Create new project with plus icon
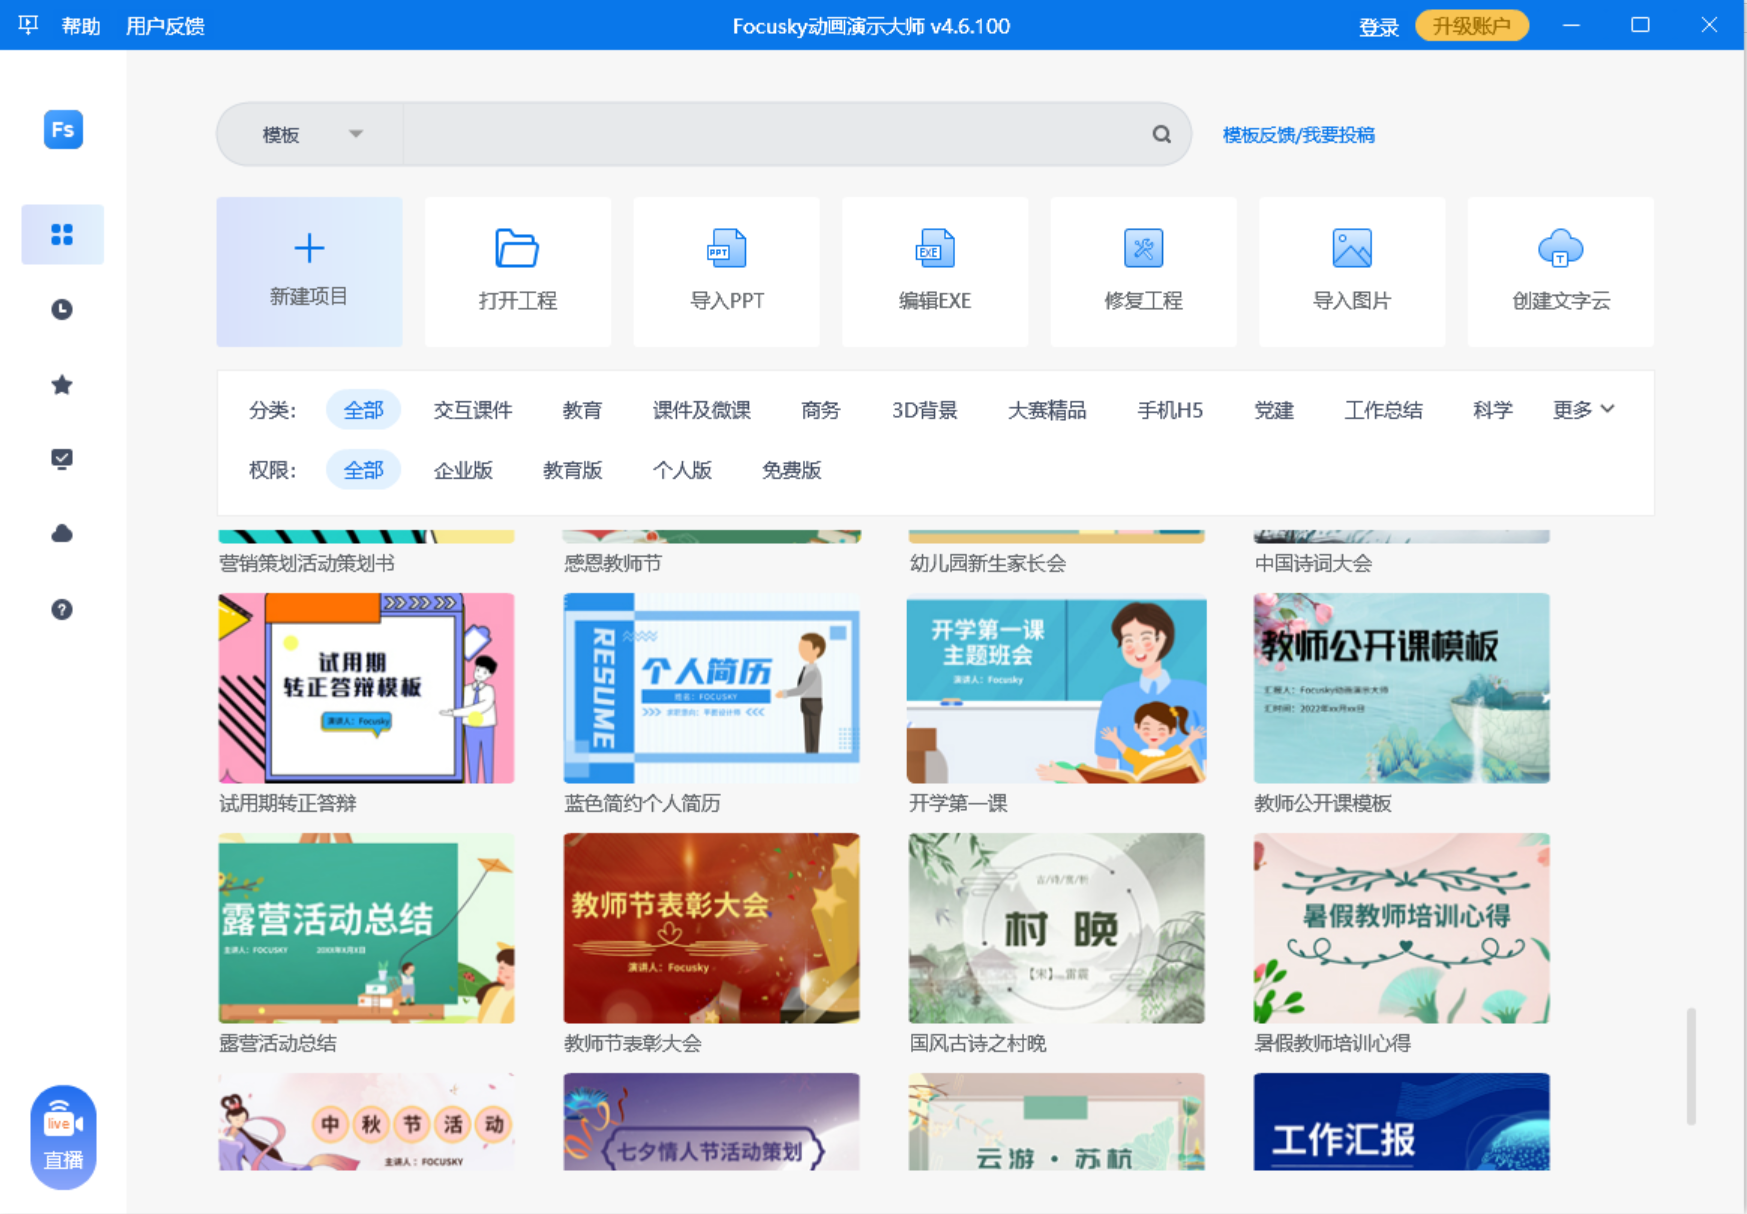The height and width of the screenshot is (1214, 1747). [309, 271]
